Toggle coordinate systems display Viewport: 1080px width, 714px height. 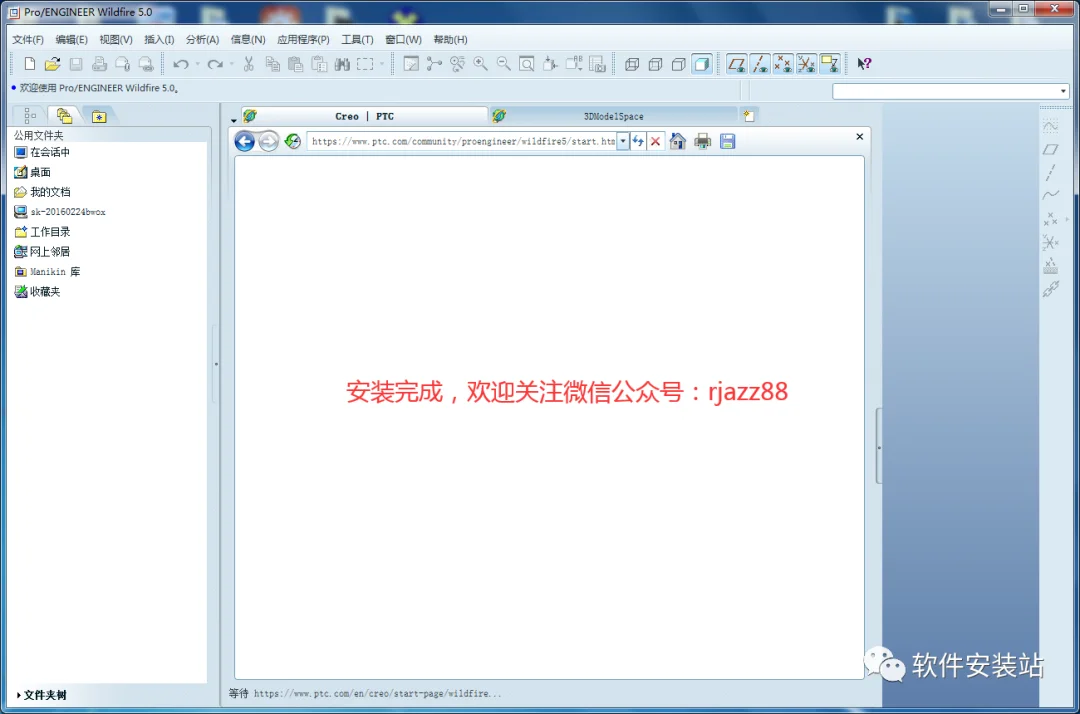pyautogui.click(x=807, y=64)
